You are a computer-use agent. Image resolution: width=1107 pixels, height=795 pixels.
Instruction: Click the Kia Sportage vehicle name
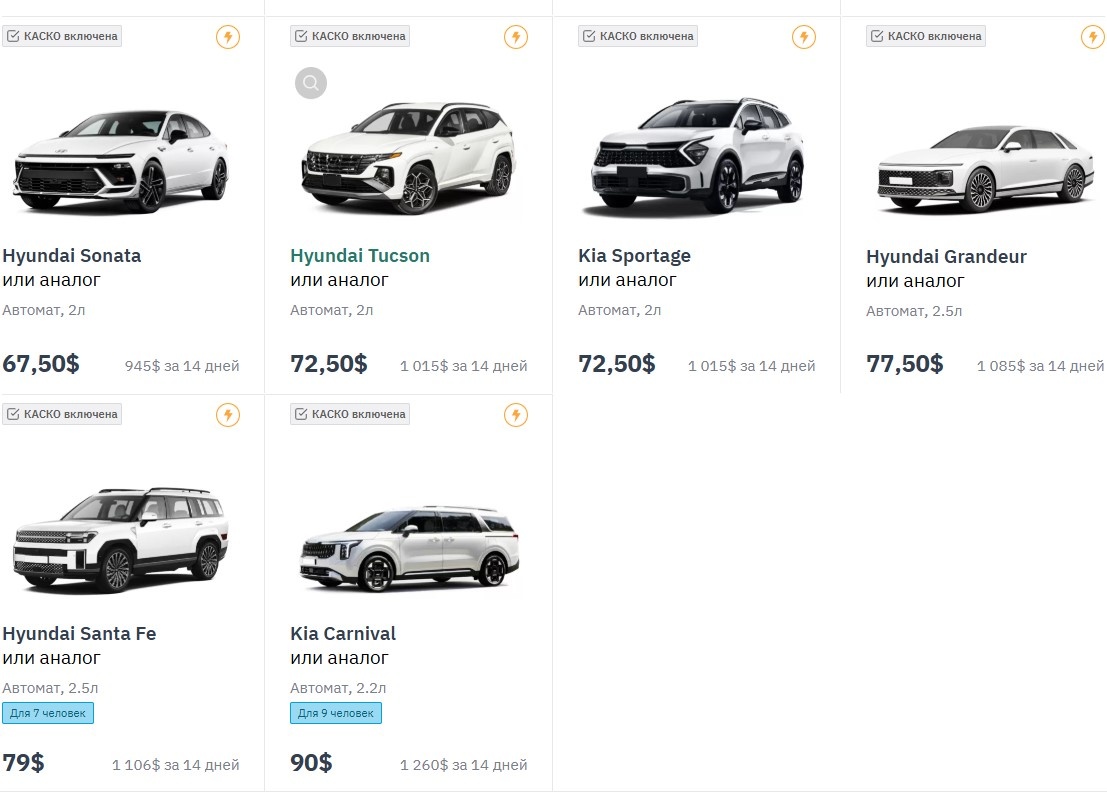(x=634, y=255)
